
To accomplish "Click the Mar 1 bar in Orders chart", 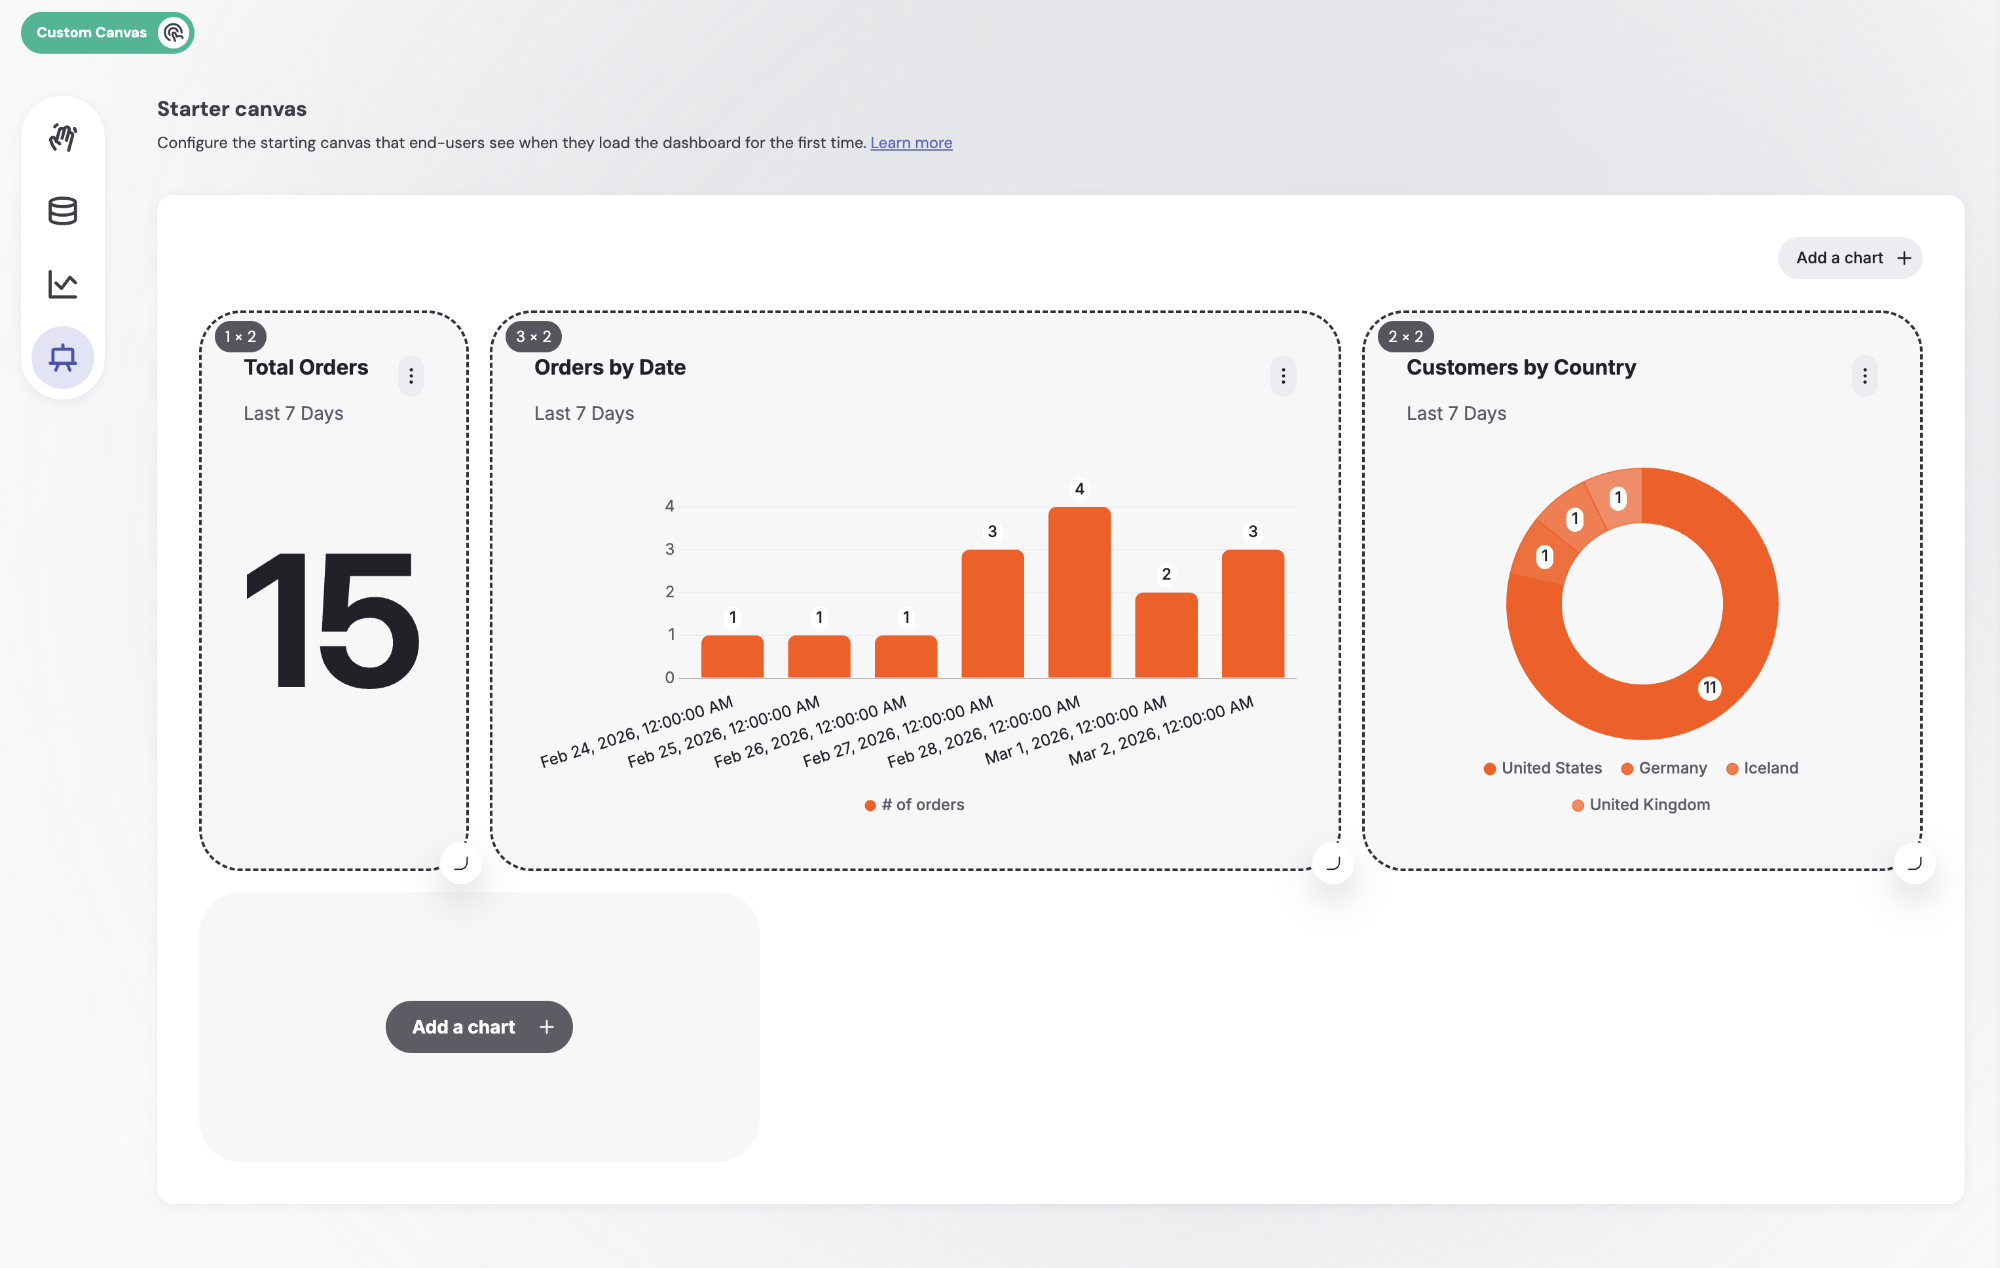I will [1166, 636].
